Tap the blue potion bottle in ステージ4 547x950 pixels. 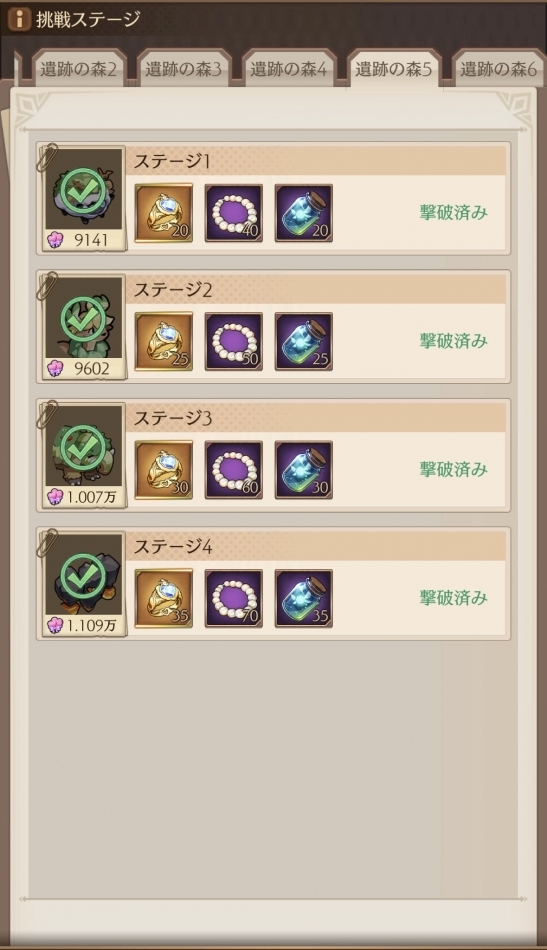point(303,599)
